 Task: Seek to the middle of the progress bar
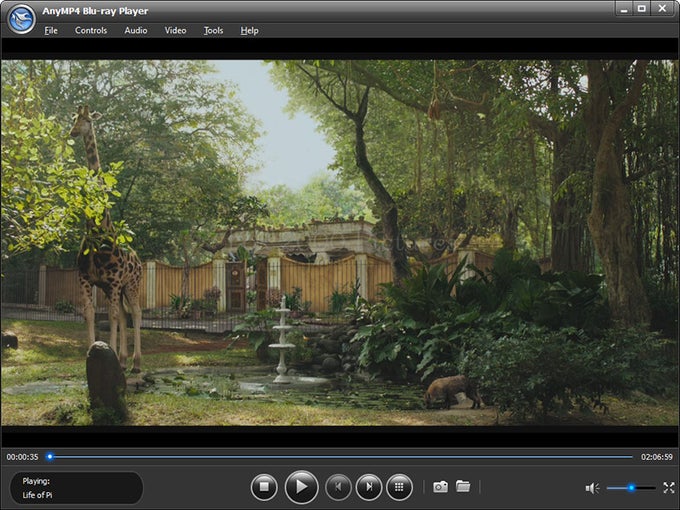tap(341, 457)
